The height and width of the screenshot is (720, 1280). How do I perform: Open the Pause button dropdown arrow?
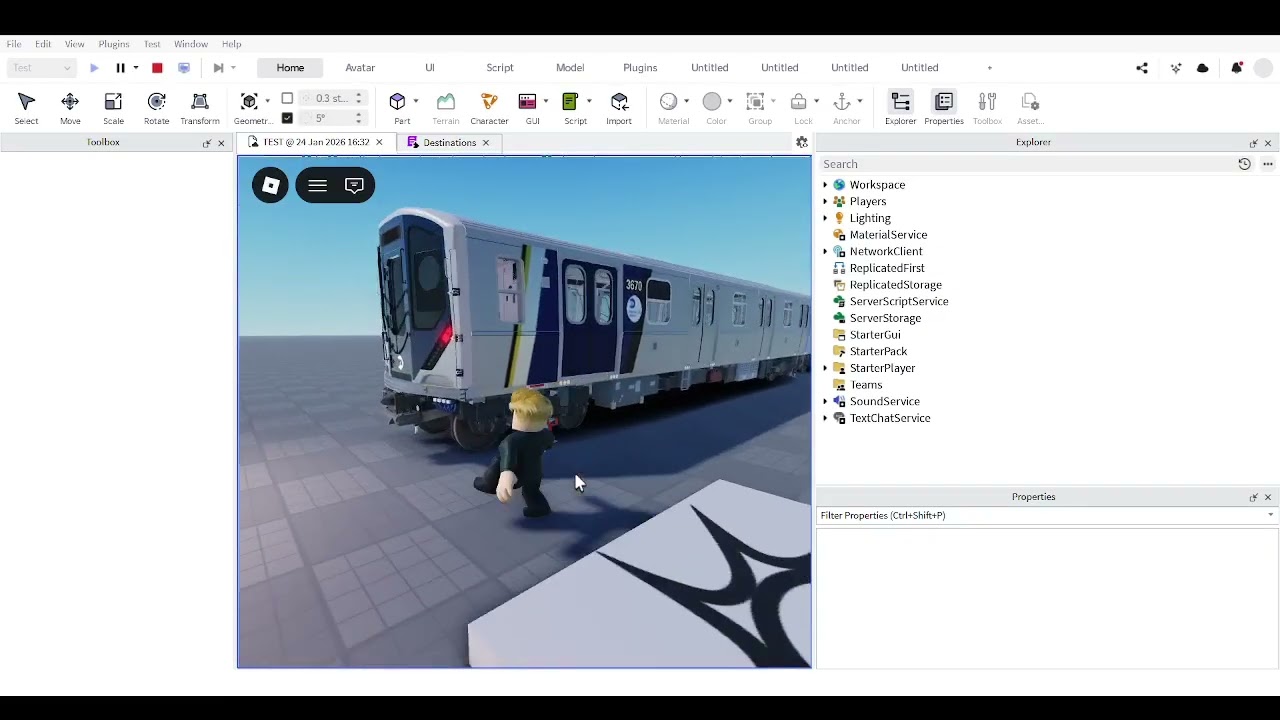coord(135,68)
